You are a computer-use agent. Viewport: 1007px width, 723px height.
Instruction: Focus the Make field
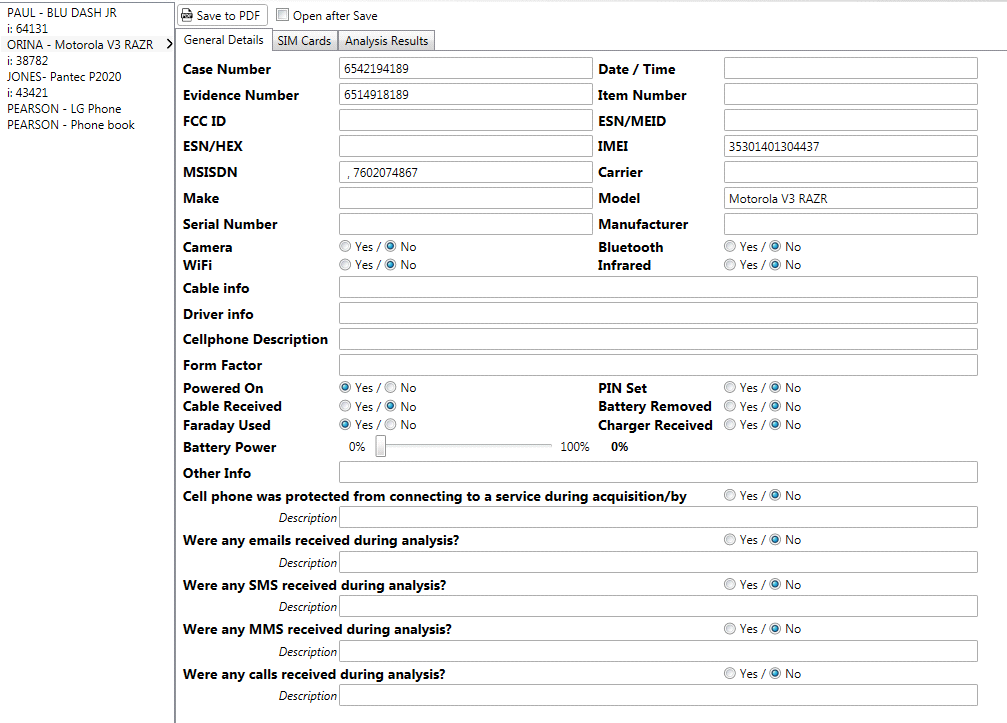coord(466,198)
